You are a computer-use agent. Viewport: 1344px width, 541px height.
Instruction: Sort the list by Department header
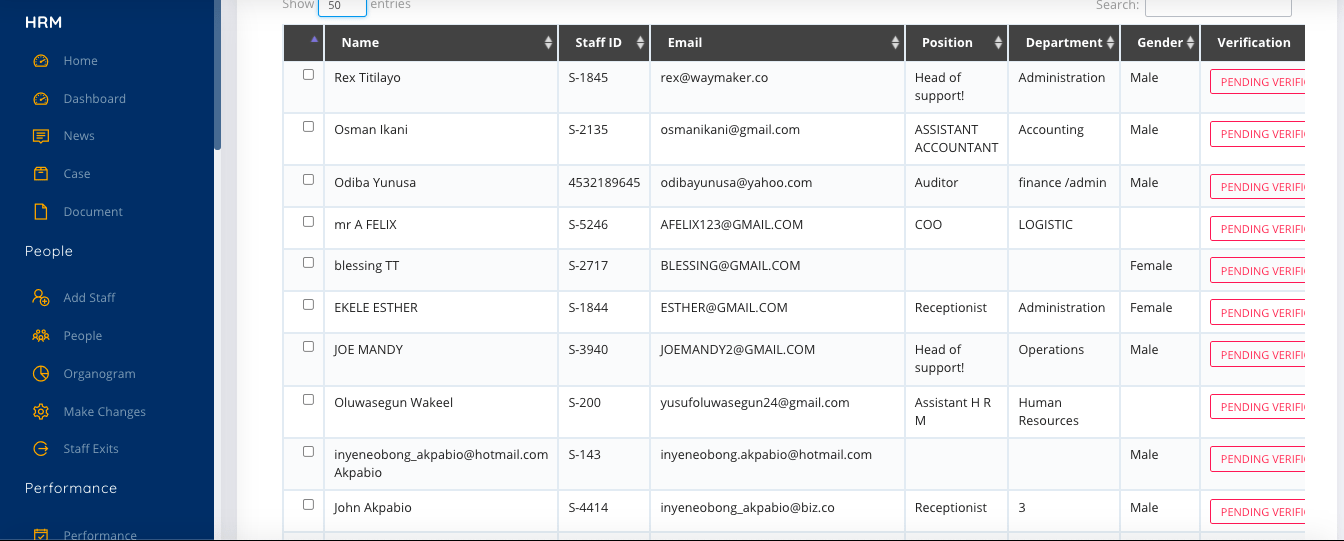pyautogui.click(x=1064, y=43)
